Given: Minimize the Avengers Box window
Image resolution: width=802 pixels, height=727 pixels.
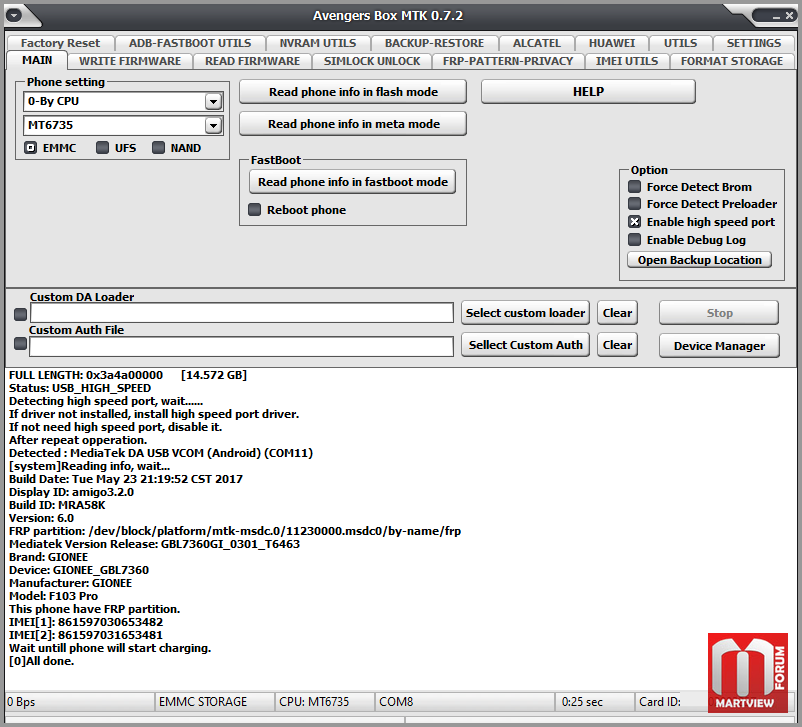Looking at the screenshot, I should (776, 16).
